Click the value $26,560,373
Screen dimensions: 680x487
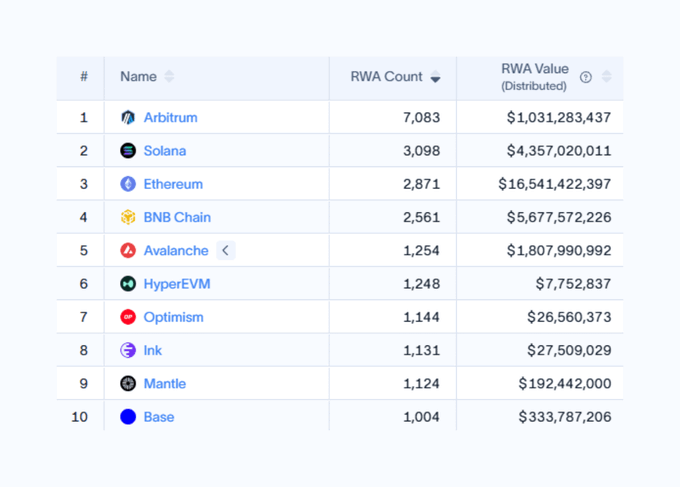(569, 317)
